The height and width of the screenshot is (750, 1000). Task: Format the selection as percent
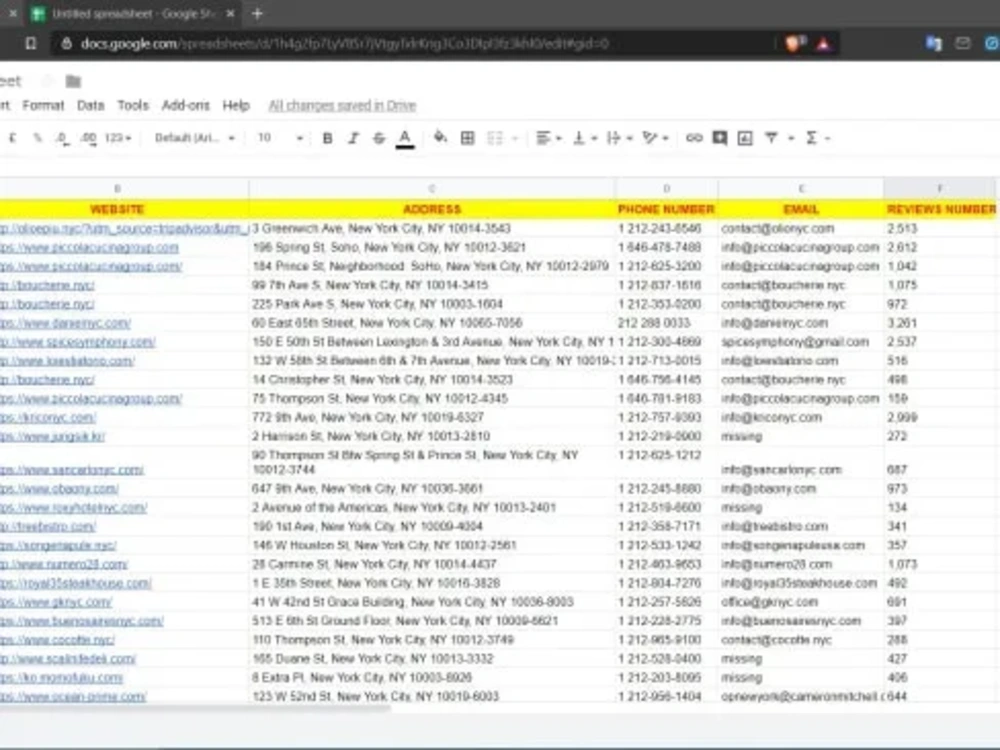[37, 138]
